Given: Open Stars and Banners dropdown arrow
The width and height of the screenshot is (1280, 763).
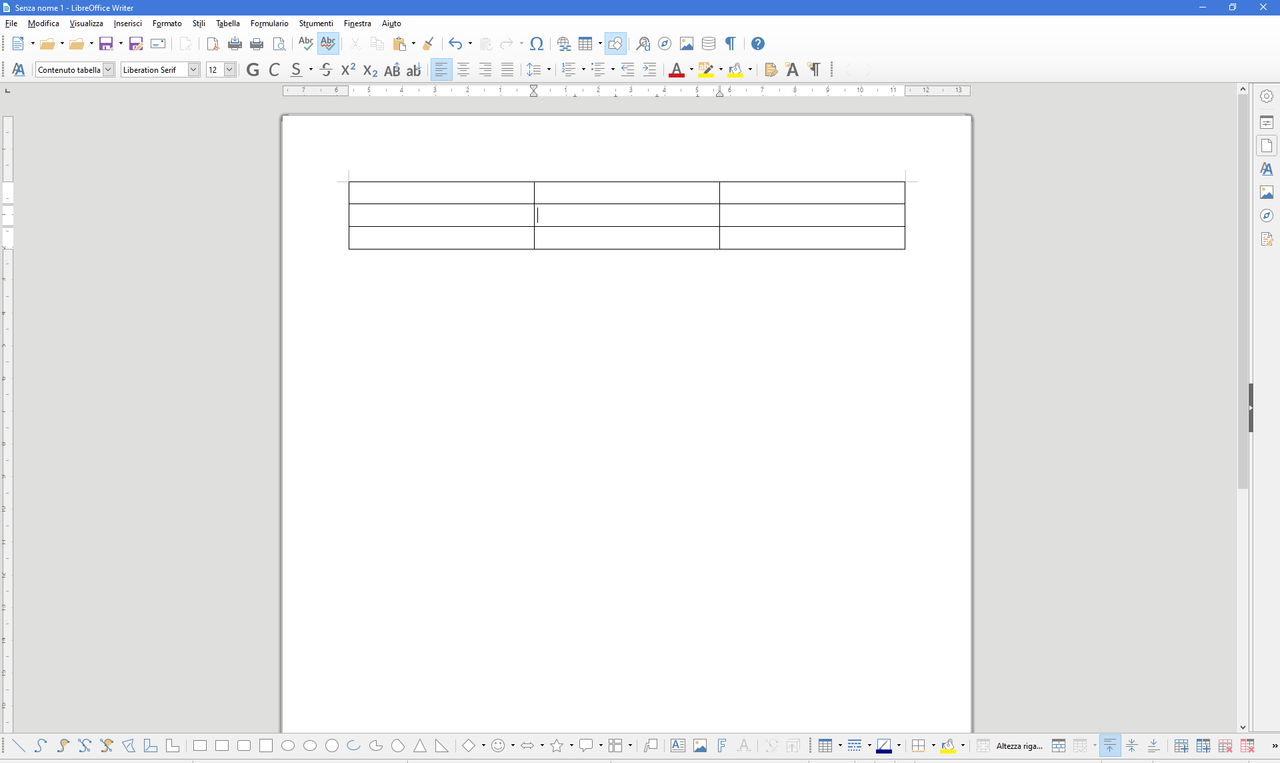Looking at the screenshot, I should click(571, 746).
